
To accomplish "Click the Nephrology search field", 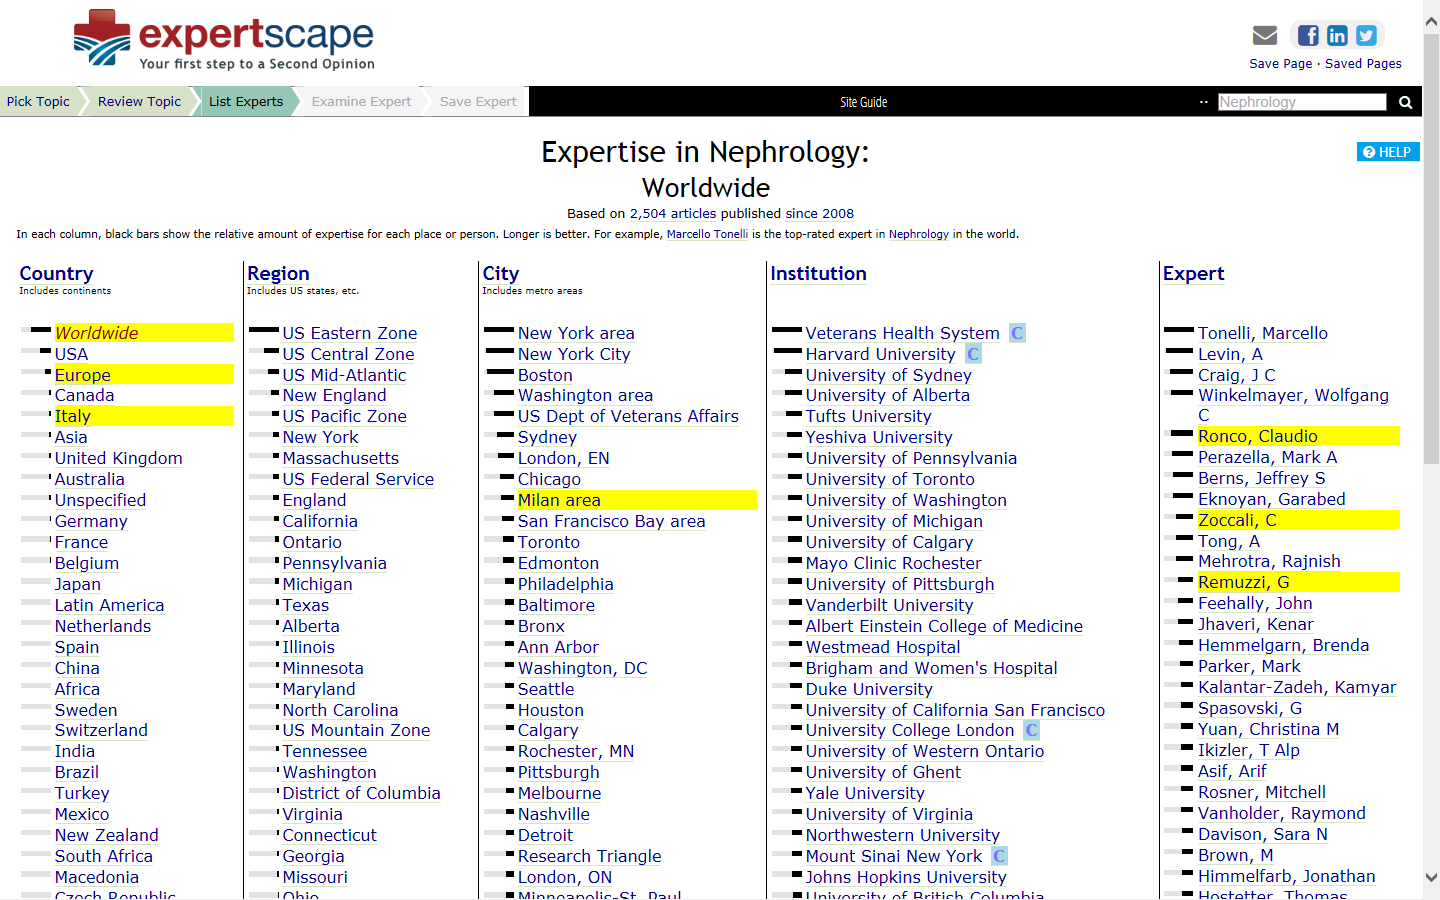I will pos(1301,102).
